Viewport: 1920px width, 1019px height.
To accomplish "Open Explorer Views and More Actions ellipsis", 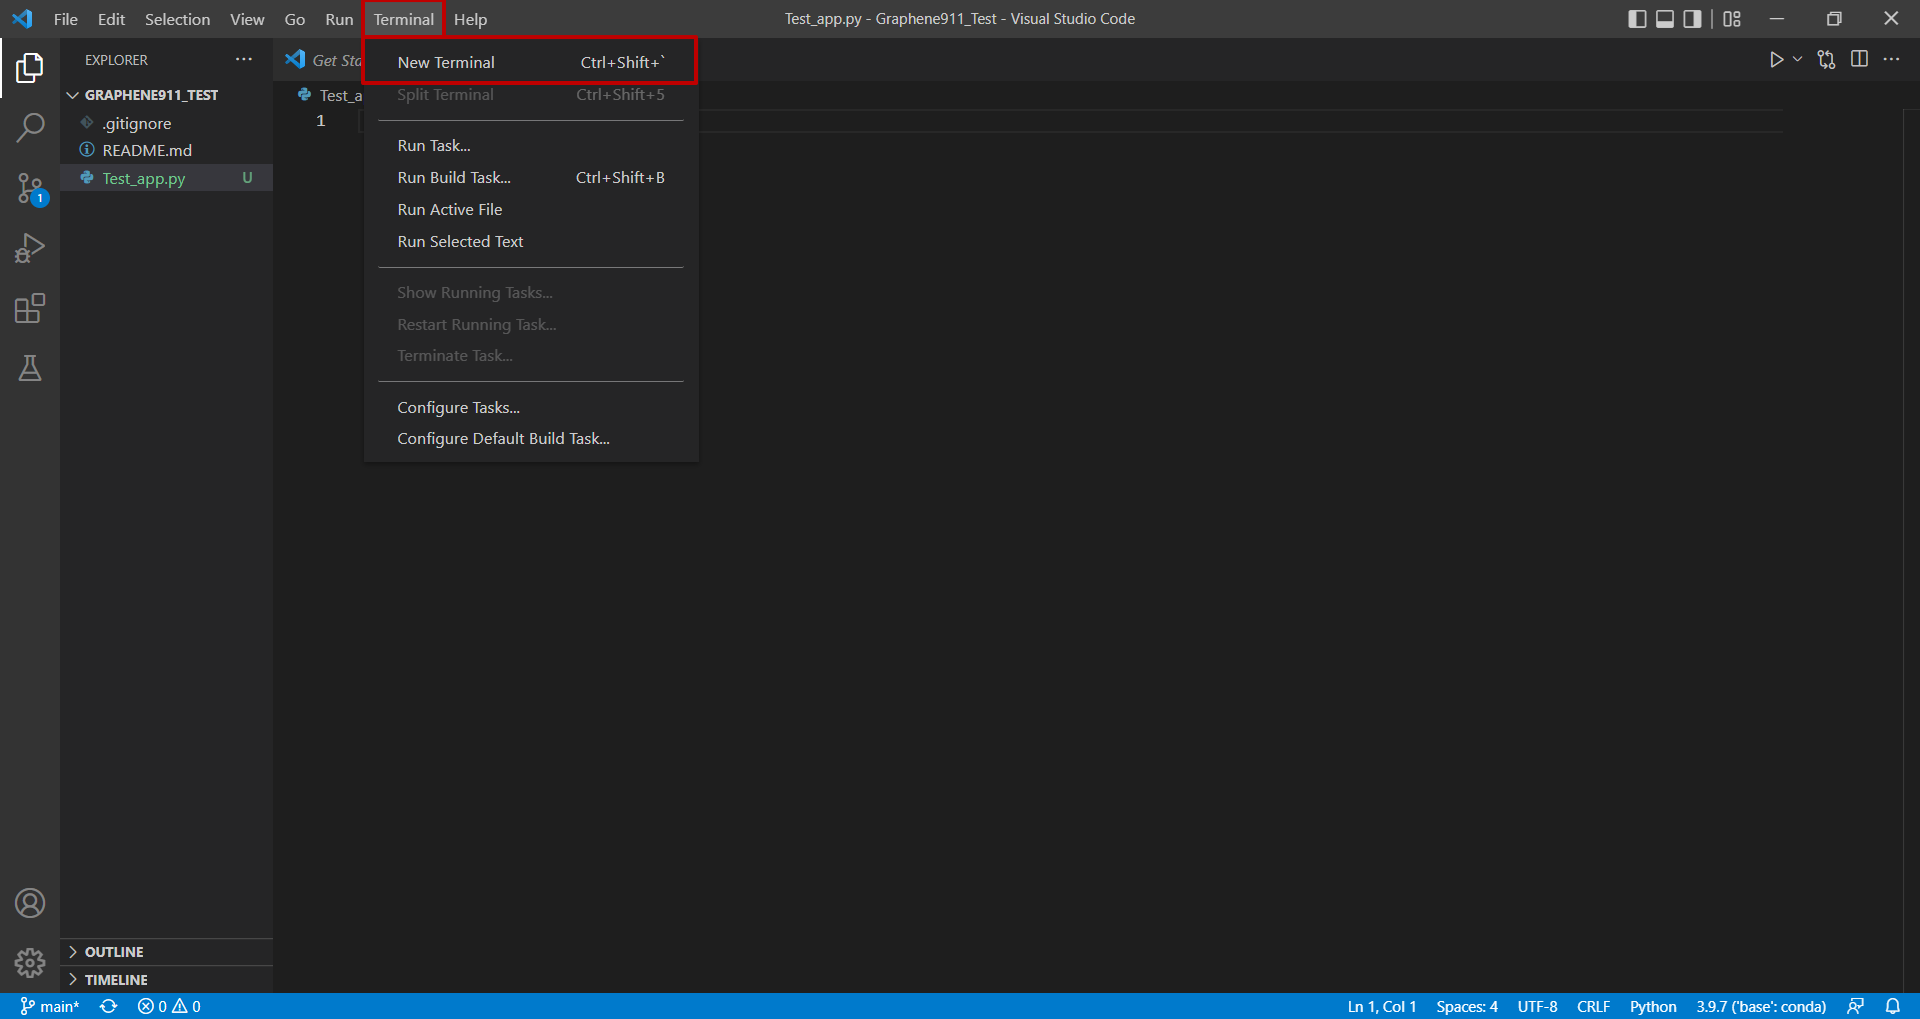I will 244,60.
